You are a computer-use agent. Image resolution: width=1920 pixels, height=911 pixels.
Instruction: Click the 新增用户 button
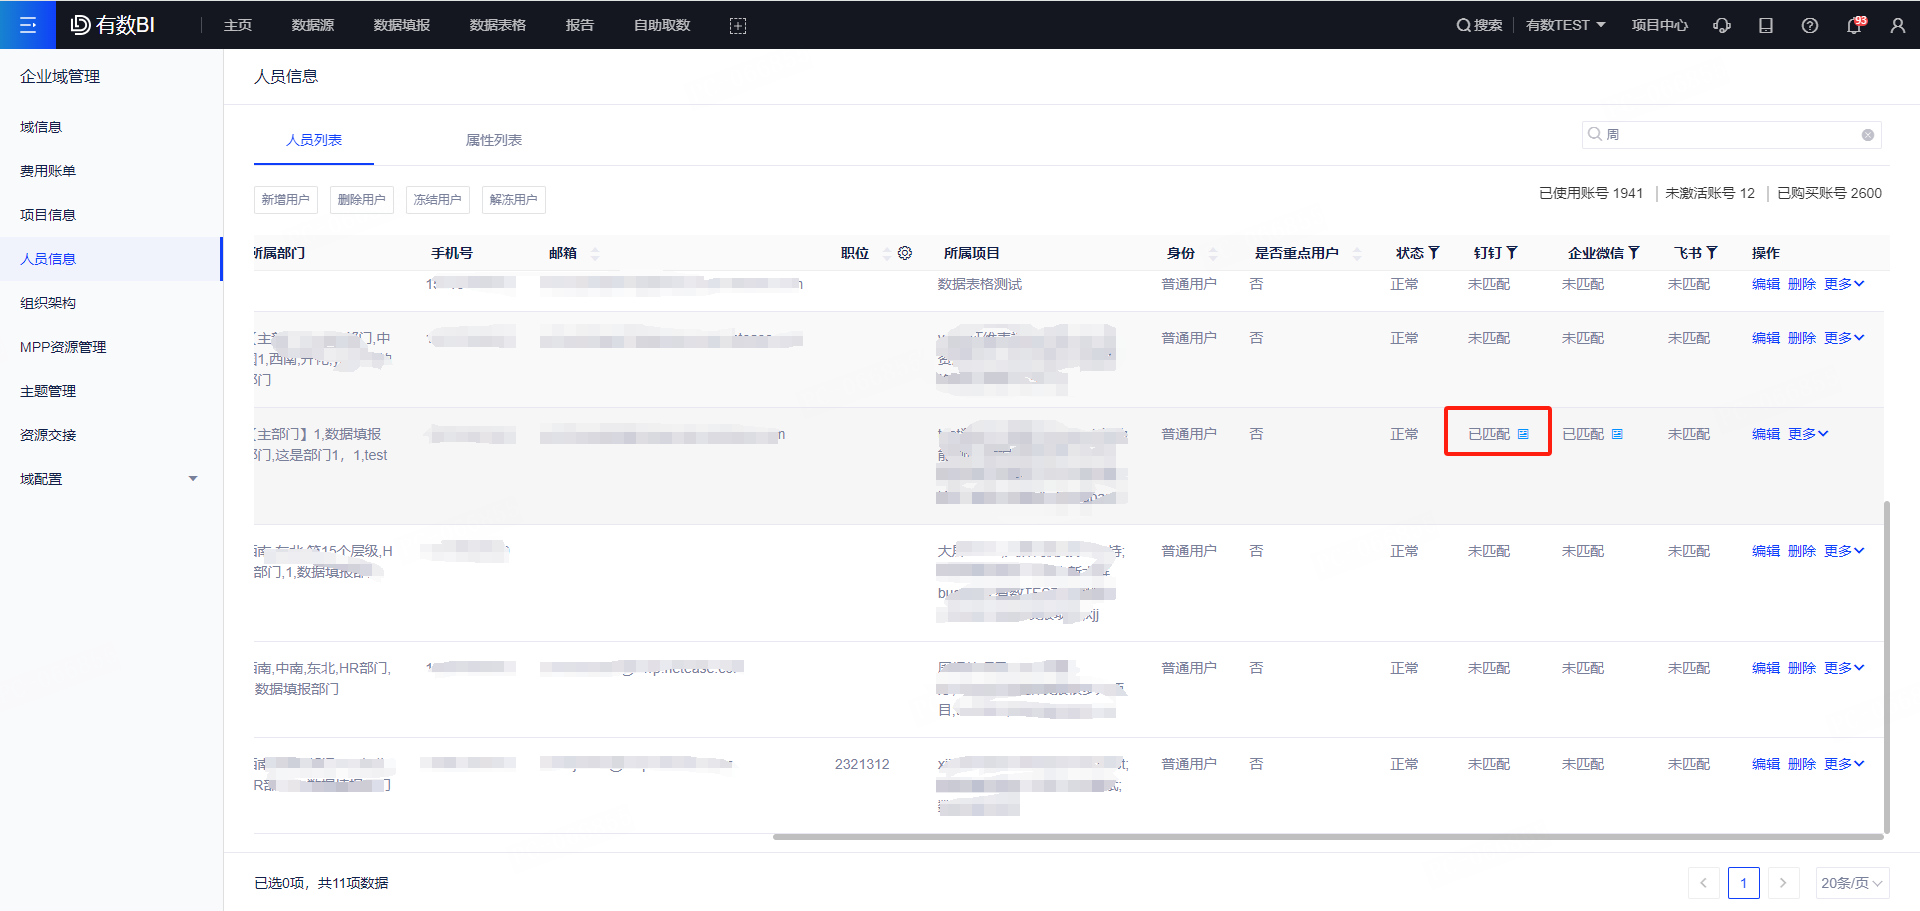(x=286, y=199)
